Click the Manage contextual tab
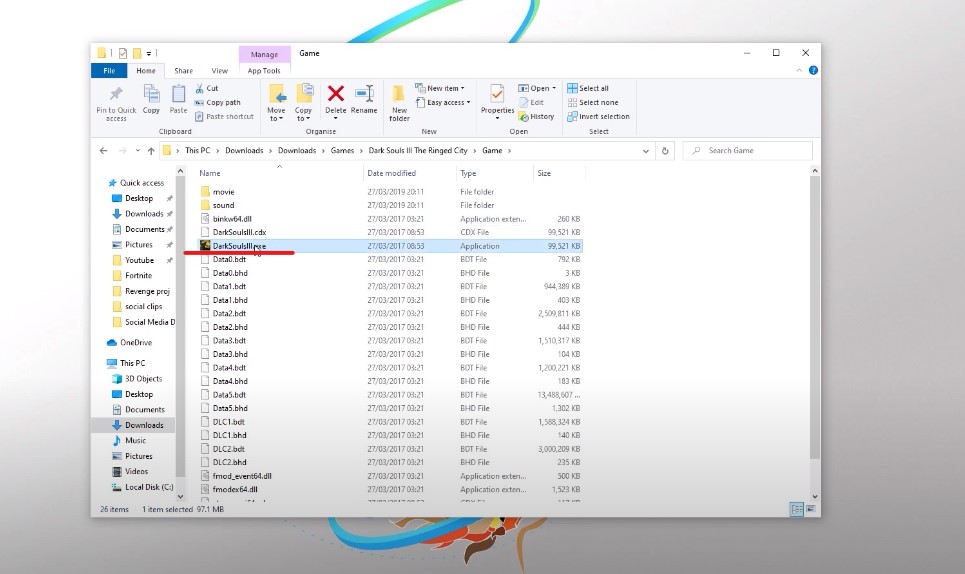Image resolution: width=965 pixels, height=574 pixels. (264, 54)
